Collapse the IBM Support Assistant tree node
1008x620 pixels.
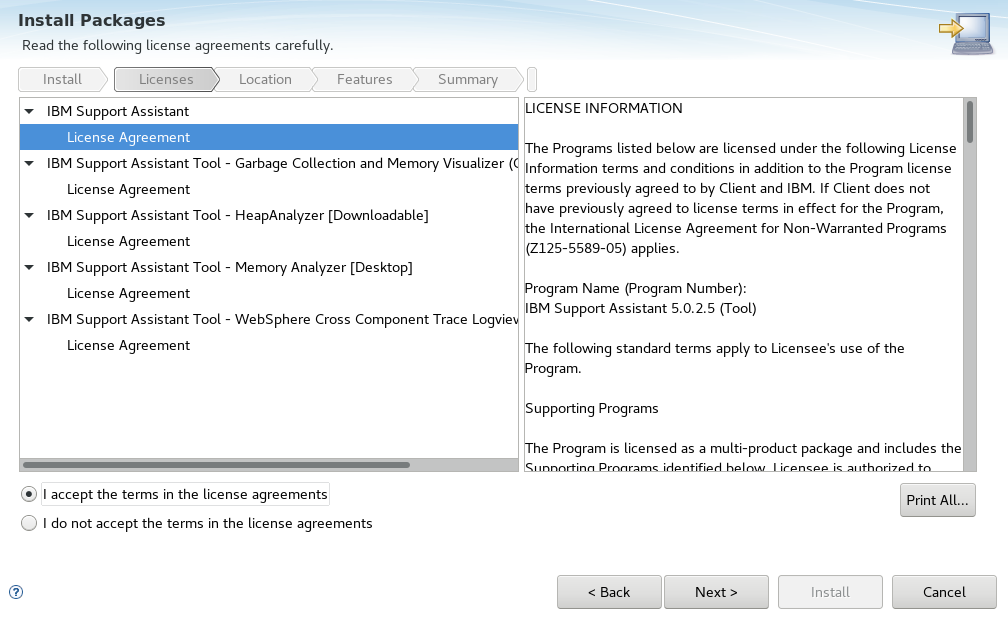30,111
